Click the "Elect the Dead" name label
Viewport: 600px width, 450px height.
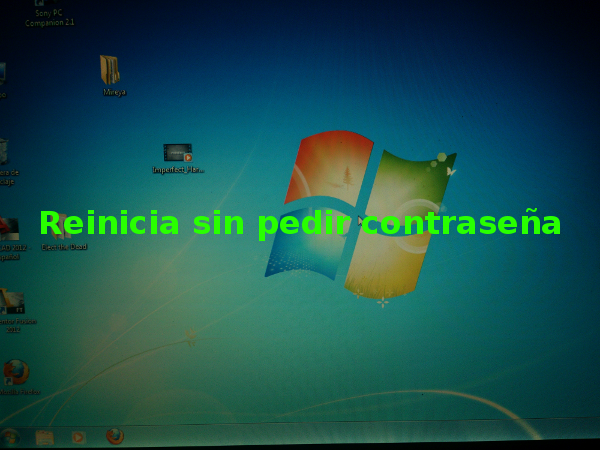coord(64,246)
